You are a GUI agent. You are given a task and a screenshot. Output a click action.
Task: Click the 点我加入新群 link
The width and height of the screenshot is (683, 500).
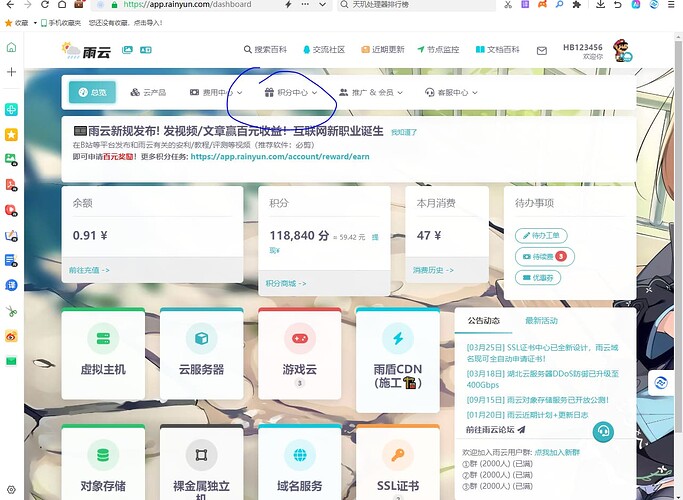click(557, 453)
